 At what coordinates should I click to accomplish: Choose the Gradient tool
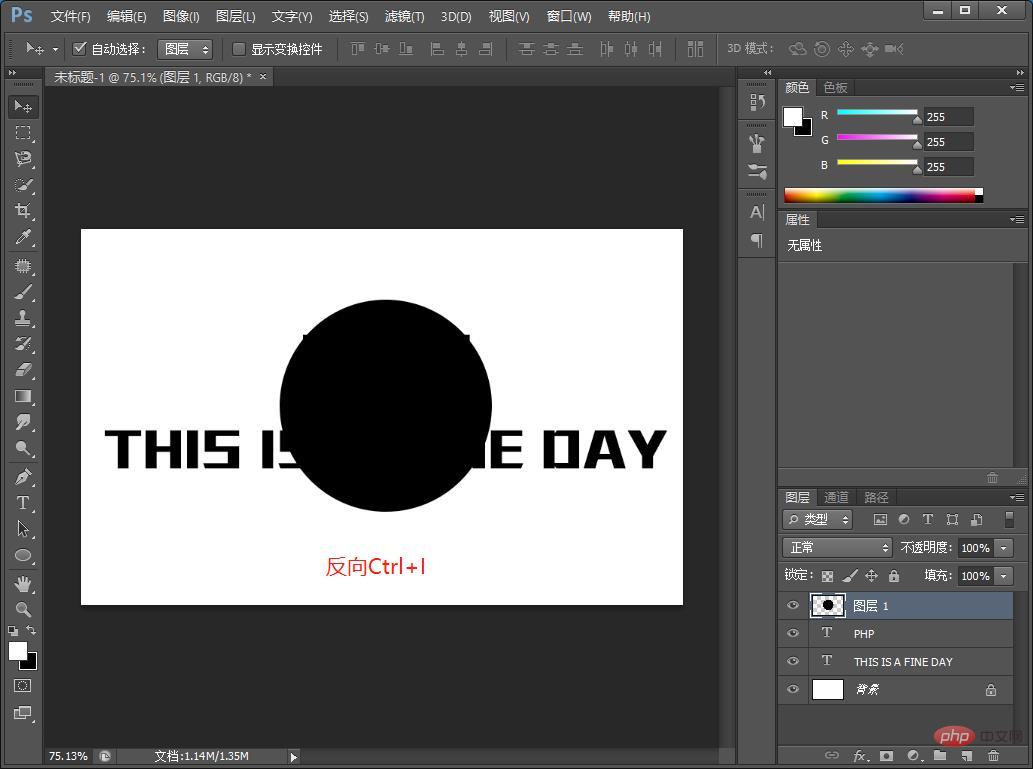pos(23,396)
